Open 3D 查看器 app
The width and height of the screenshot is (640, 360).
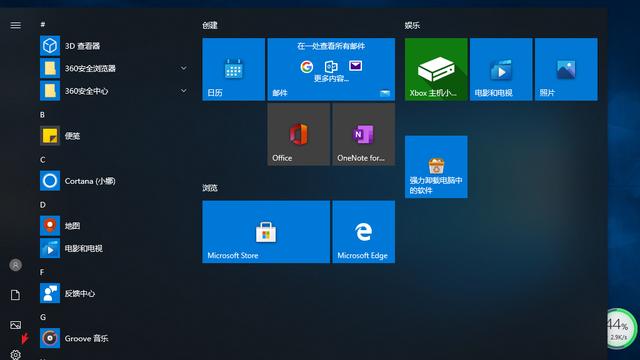tap(114, 46)
